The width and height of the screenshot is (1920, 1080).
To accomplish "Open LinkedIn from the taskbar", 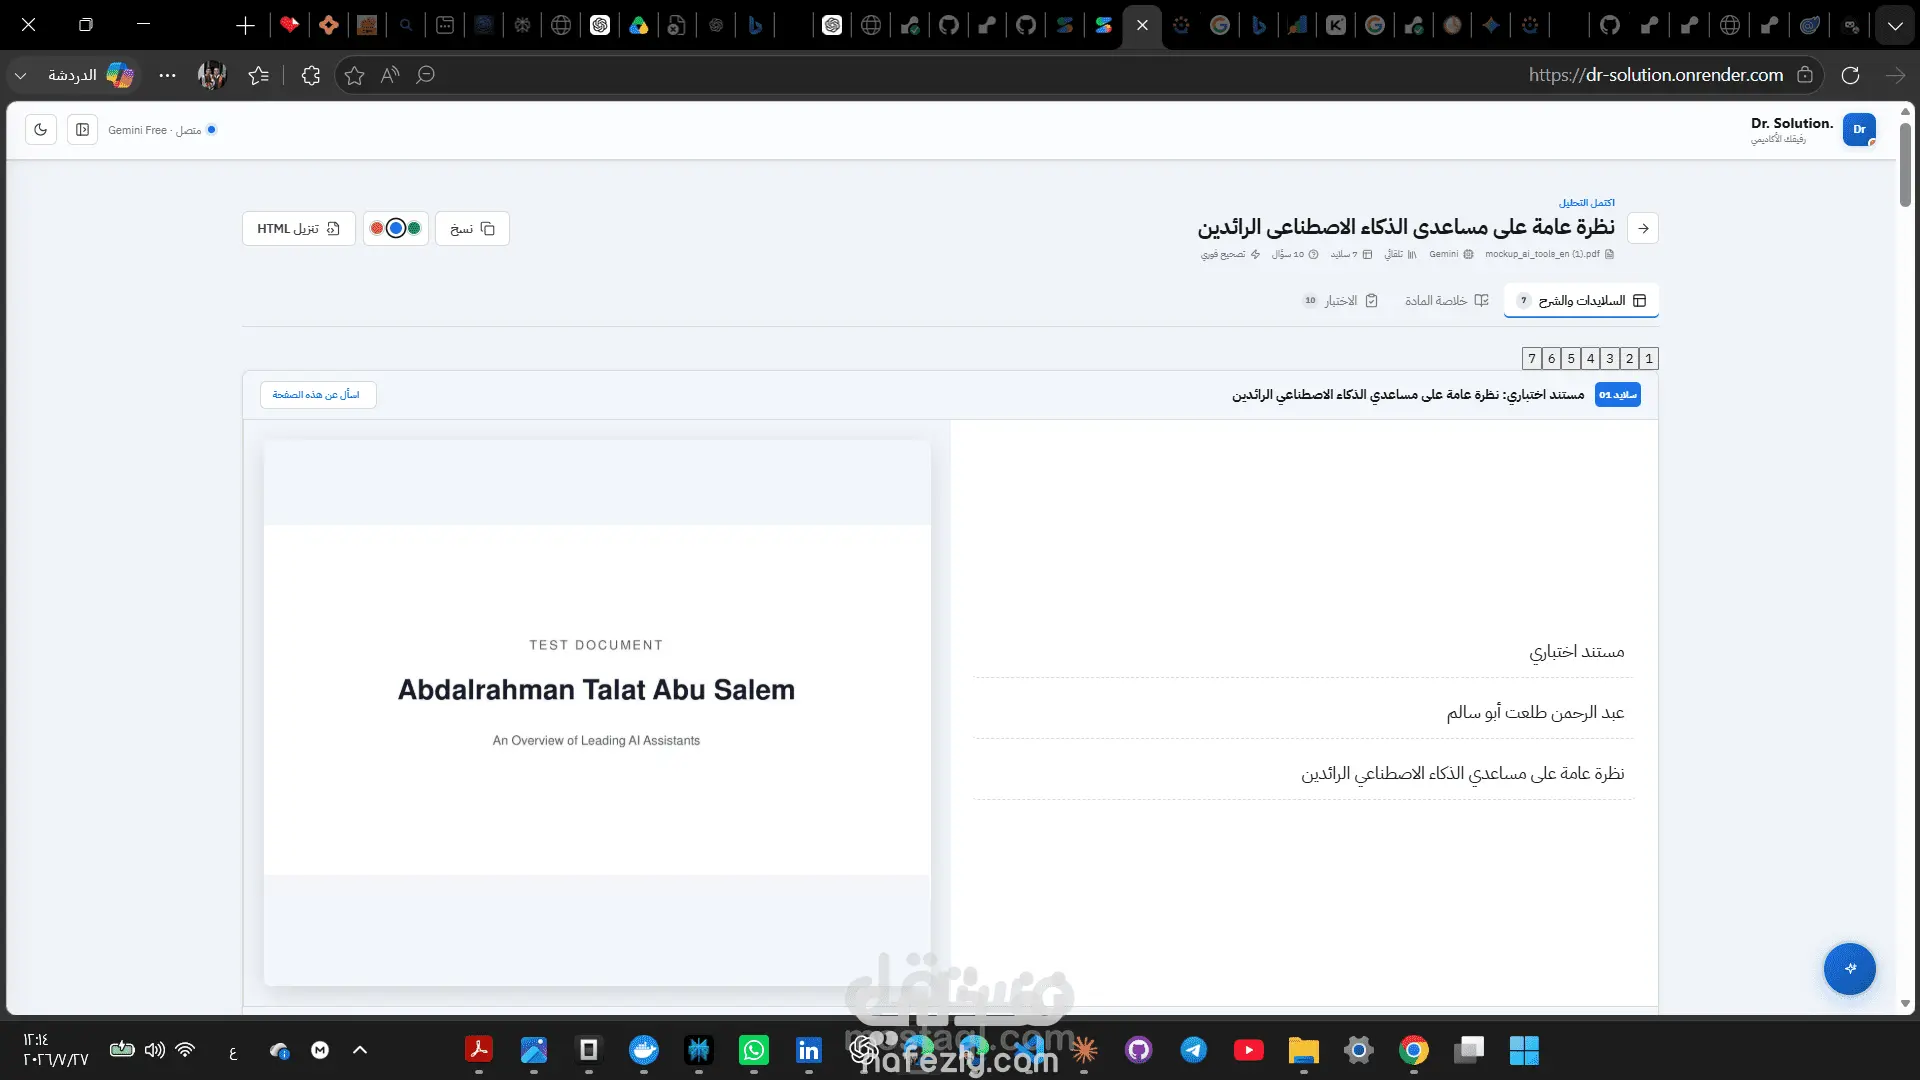I will tap(809, 1050).
